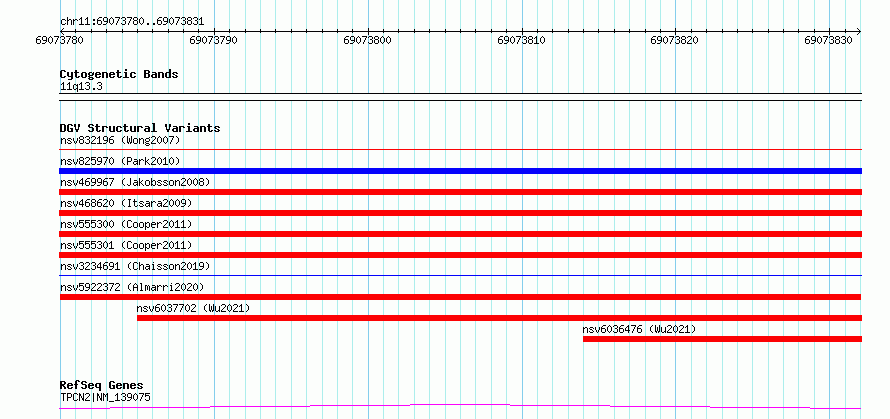
Task: Click the short red nsv6036476 bar
Action: [x=722, y=339]
